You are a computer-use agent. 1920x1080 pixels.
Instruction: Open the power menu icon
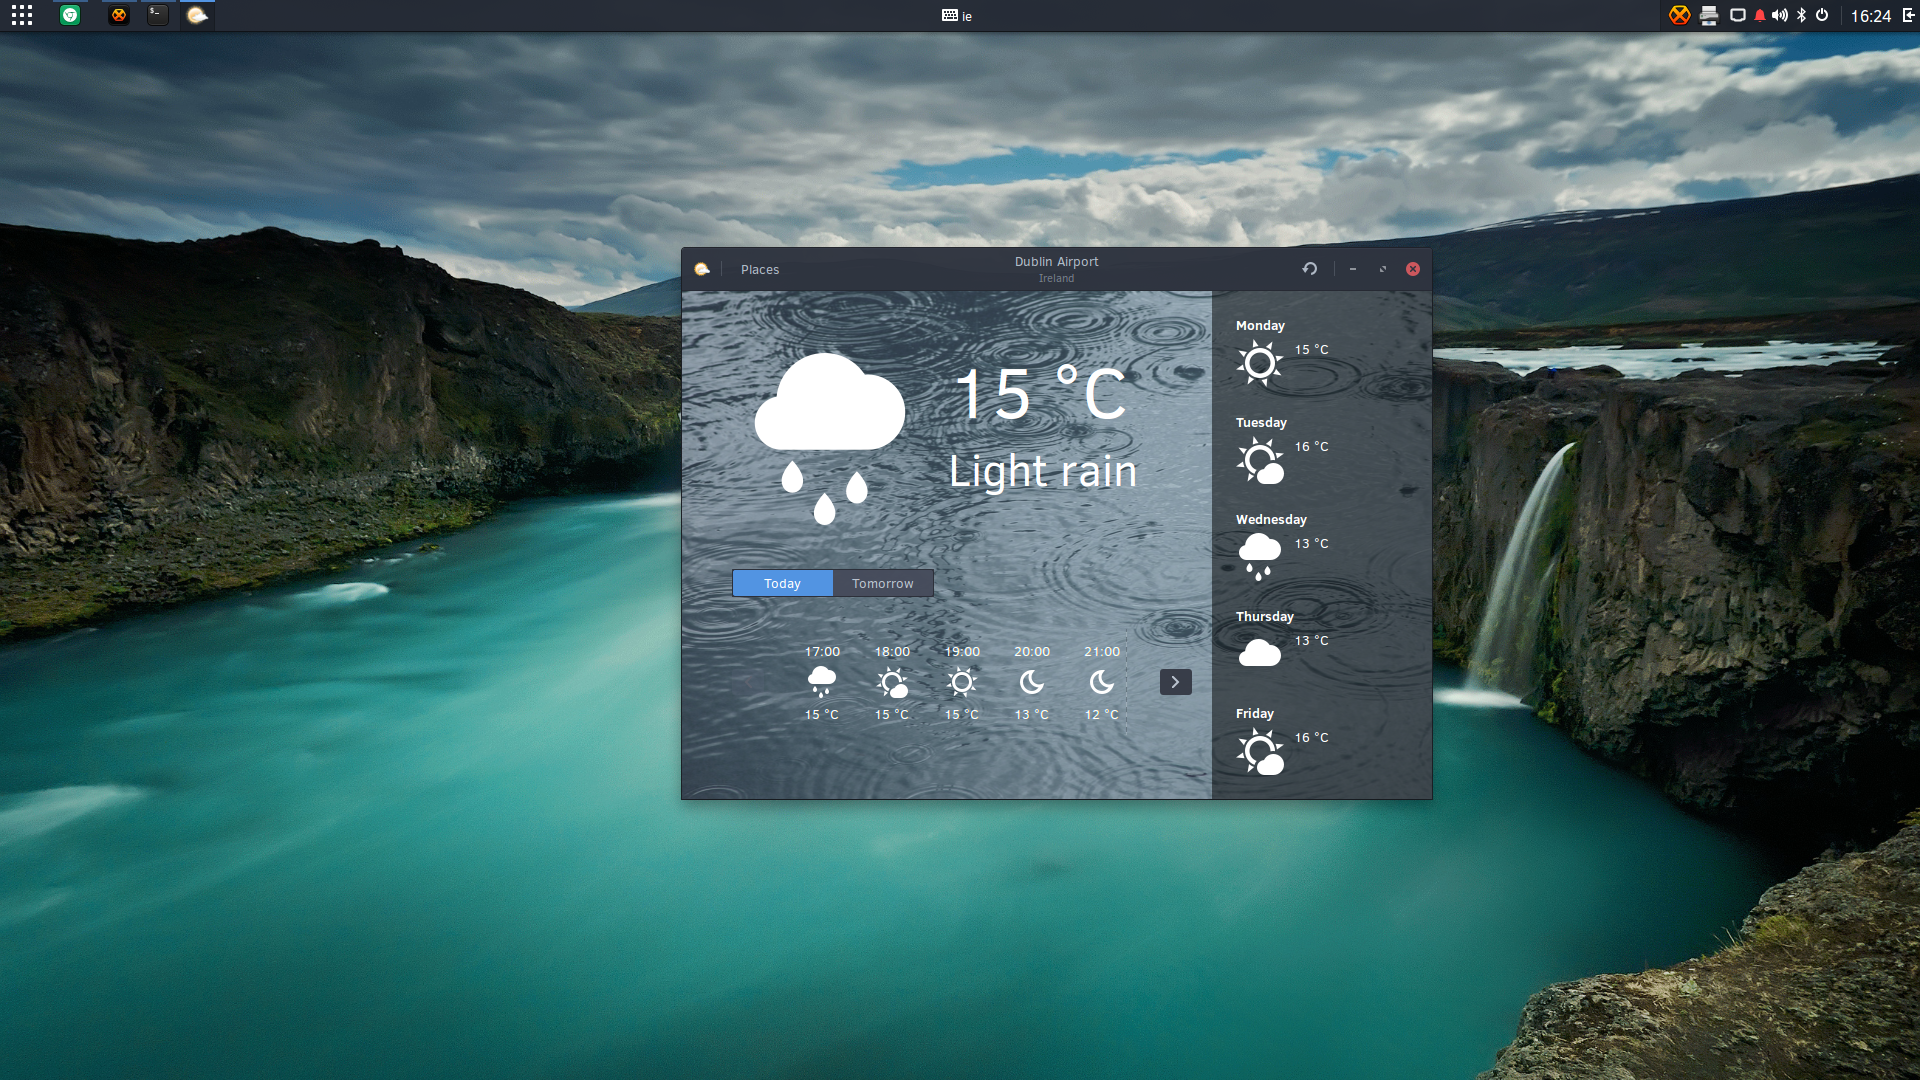[x=1822, y=15]
